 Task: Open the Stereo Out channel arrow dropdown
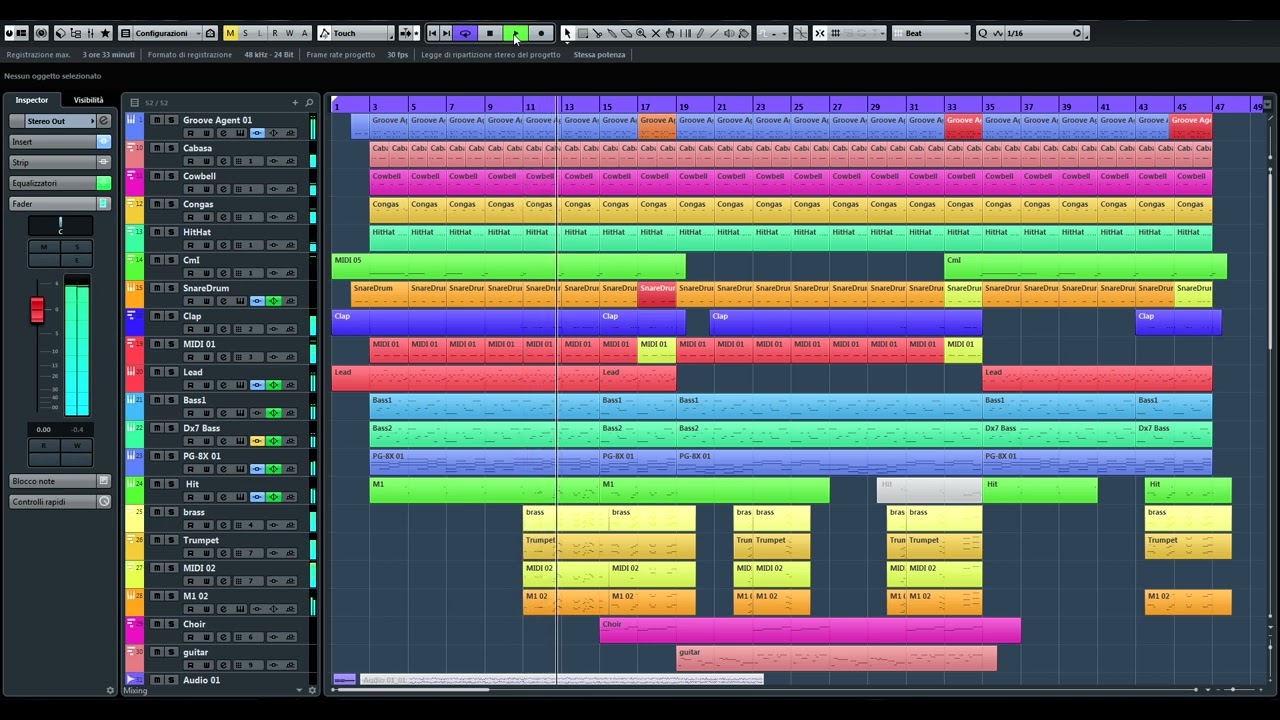coord(92,121)
